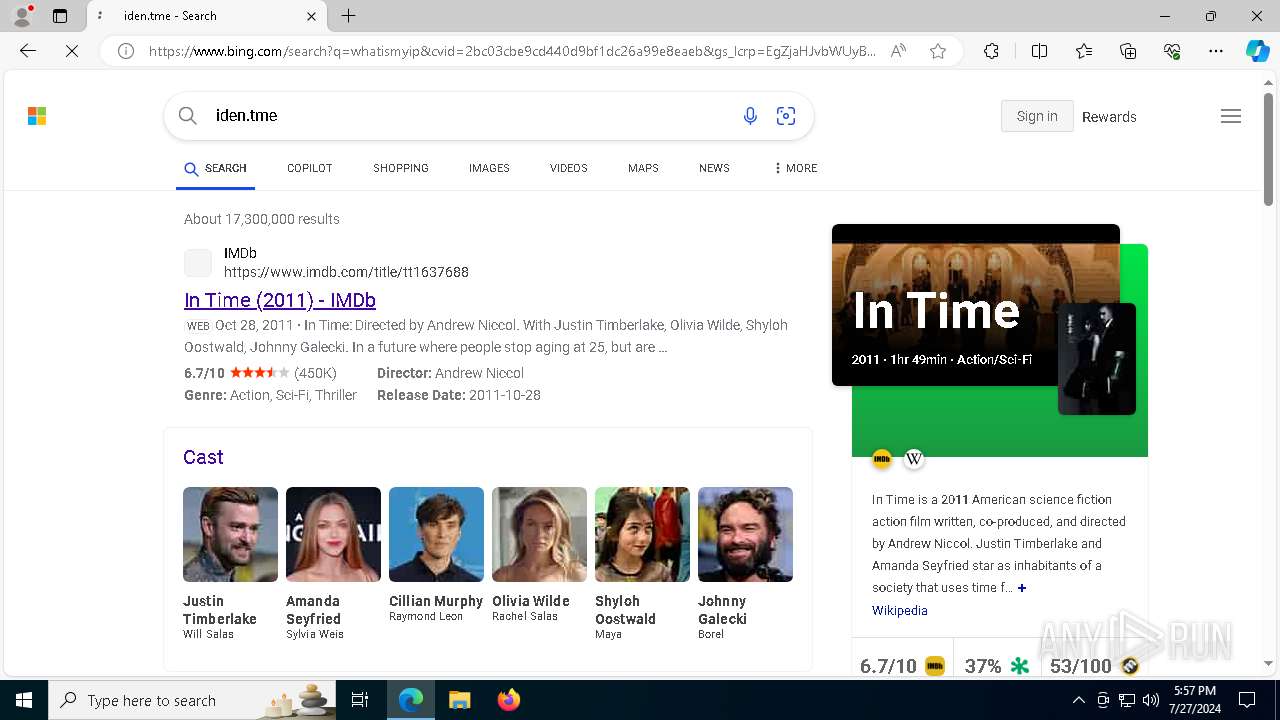Launch Firefox from the taskbar
This screenshot has height=720, width=1280.
tap(509, 700)
